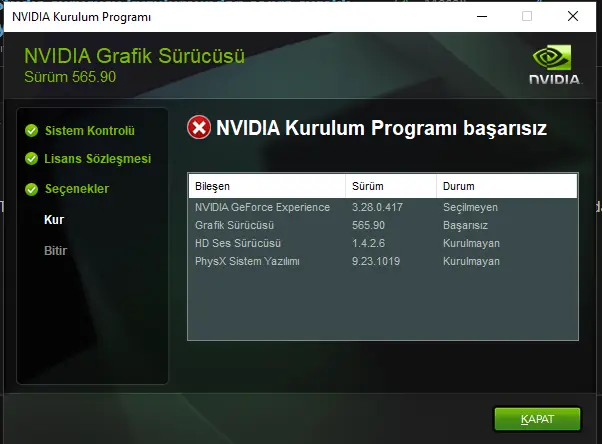Click Kurulmayan status for HD Ses Sürücüsü
This screenshot has width=602, height=444.
[471, 244]
